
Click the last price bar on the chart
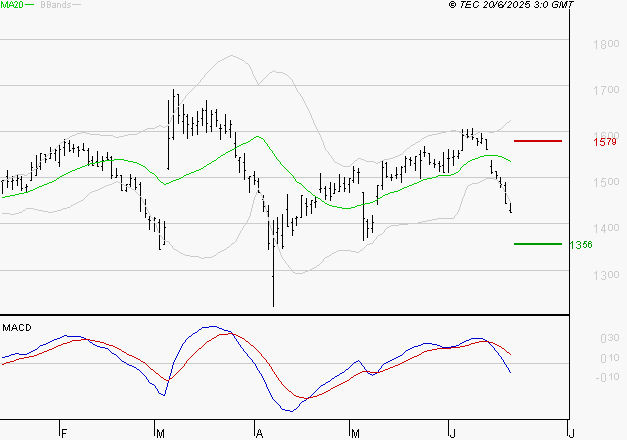point(511,208)
